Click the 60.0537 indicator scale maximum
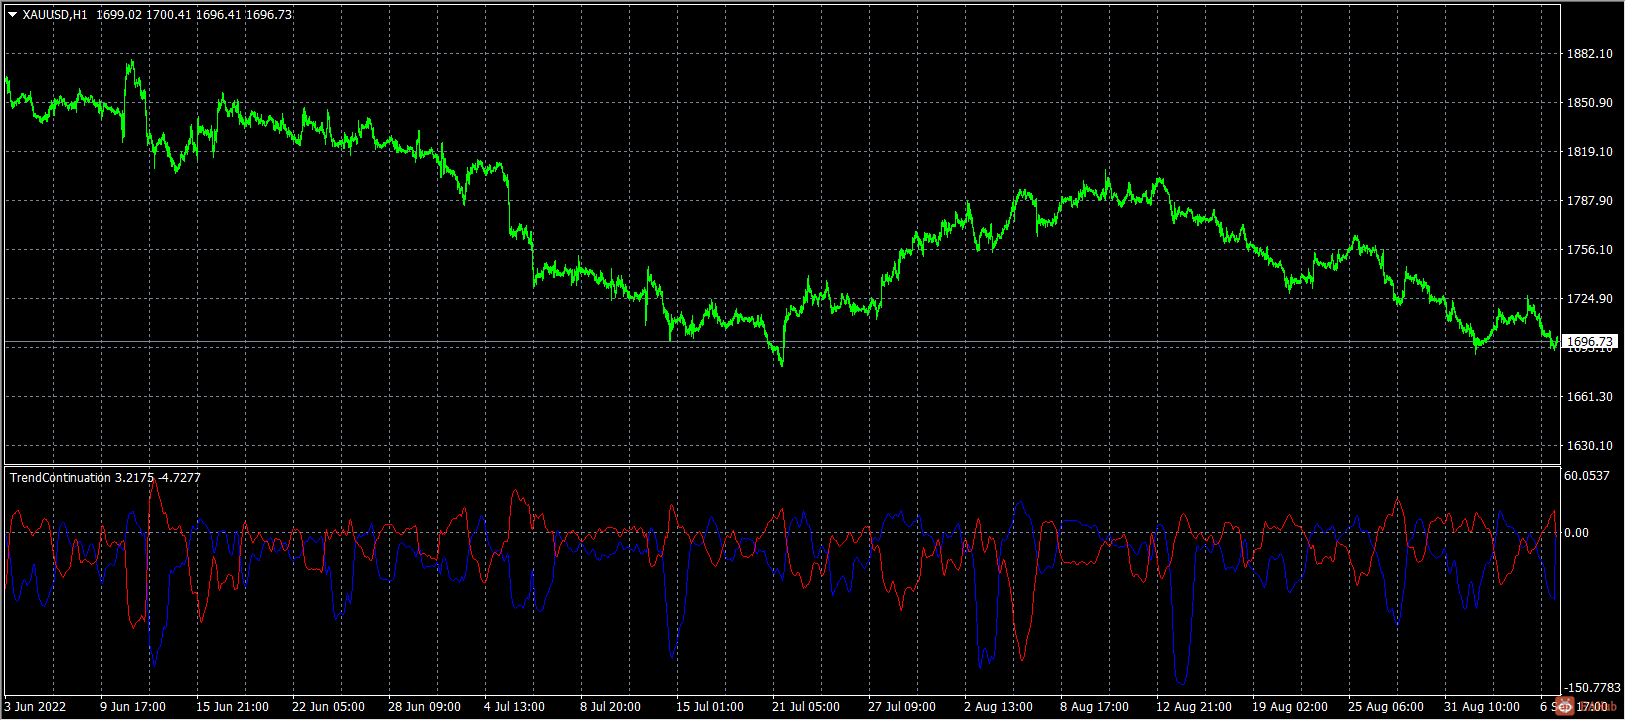The width and height of the screenshot is (1626, 721). click(x=1587, y=476)
